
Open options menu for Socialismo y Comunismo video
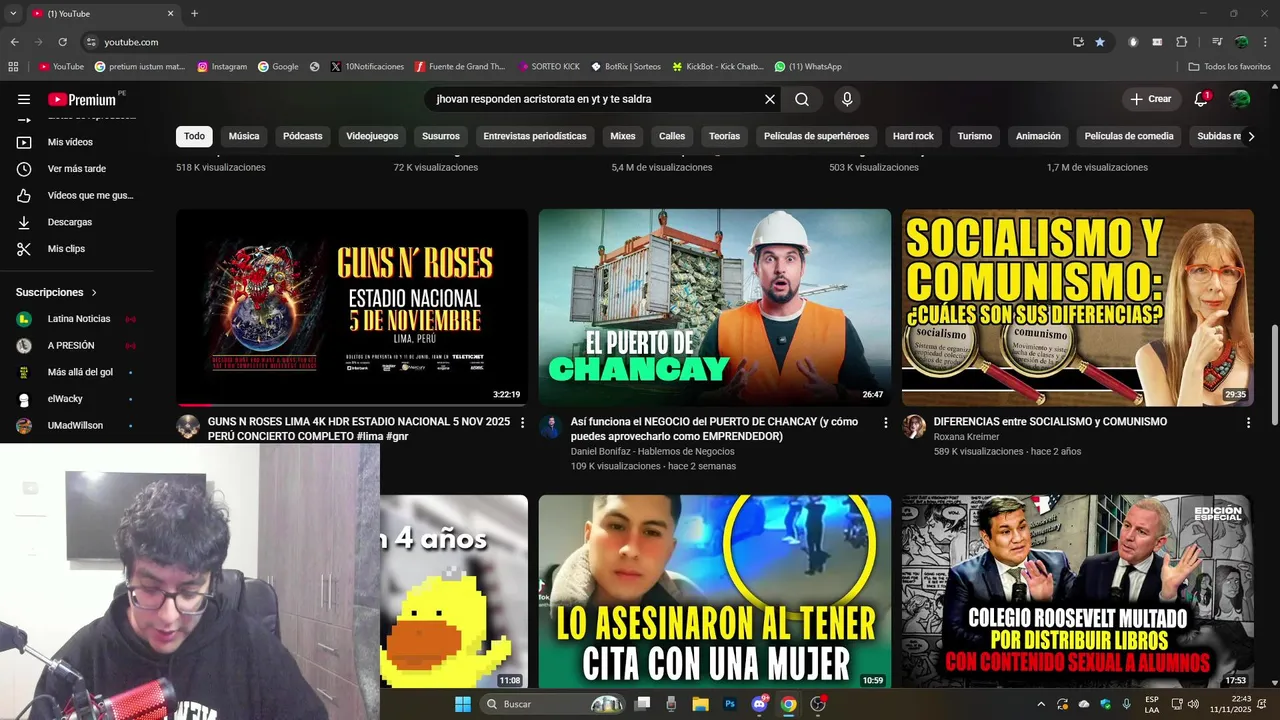coord(1248,423)
